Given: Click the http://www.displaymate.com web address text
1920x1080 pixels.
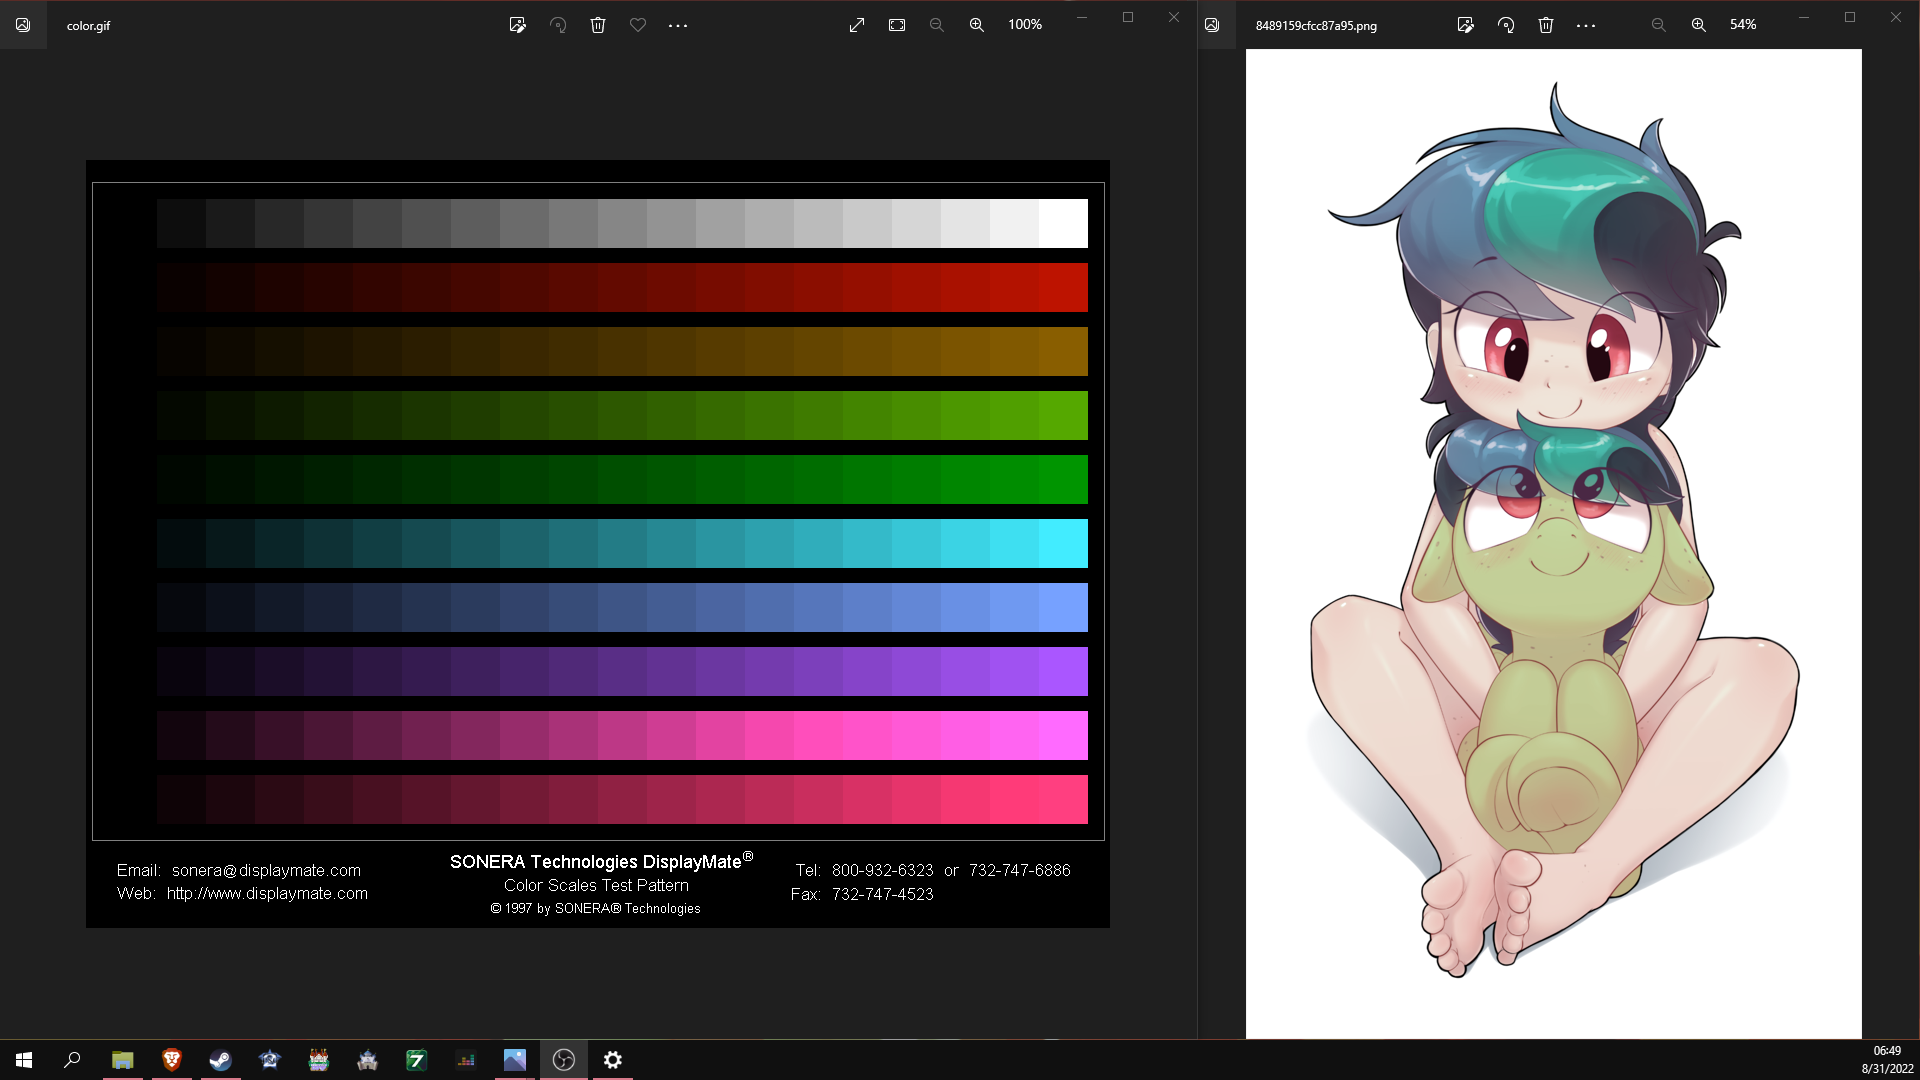Looking at the screenshot, I should click(267, 893).
